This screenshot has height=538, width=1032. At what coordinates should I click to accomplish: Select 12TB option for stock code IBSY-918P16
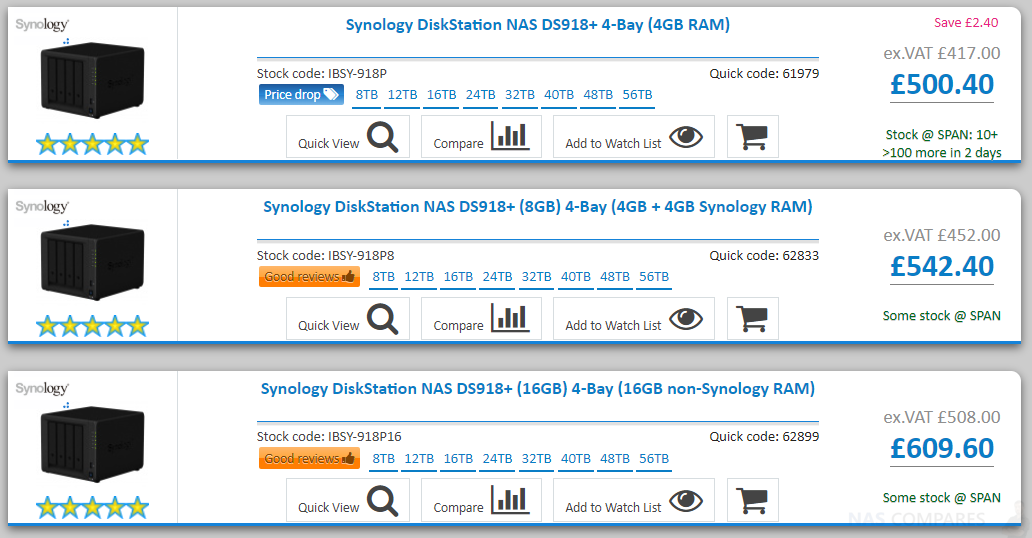point(419,458)
